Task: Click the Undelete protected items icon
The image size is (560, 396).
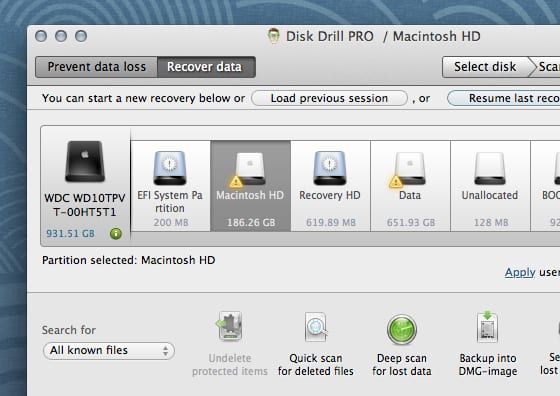Action: coord(230,326)
